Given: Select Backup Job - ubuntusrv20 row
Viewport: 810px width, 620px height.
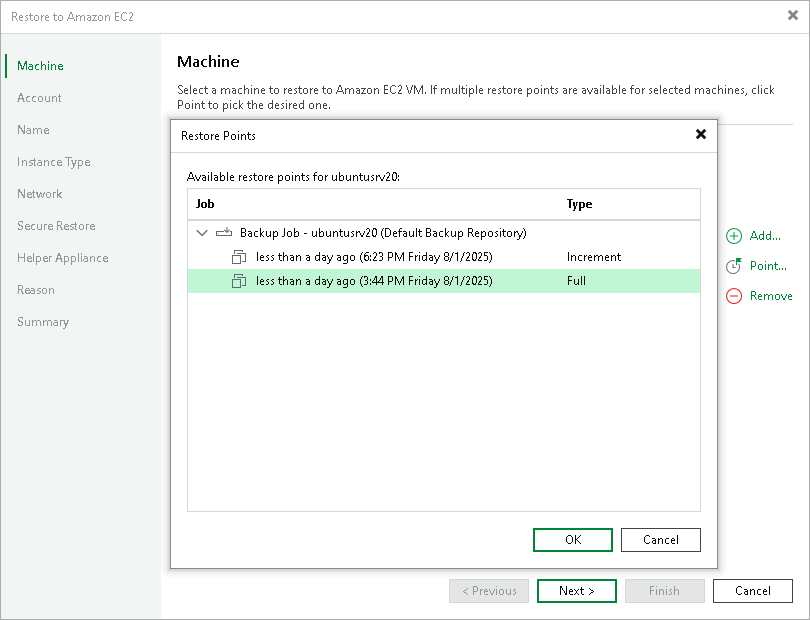Looking at the screenshot, I should tap(444, 233).
